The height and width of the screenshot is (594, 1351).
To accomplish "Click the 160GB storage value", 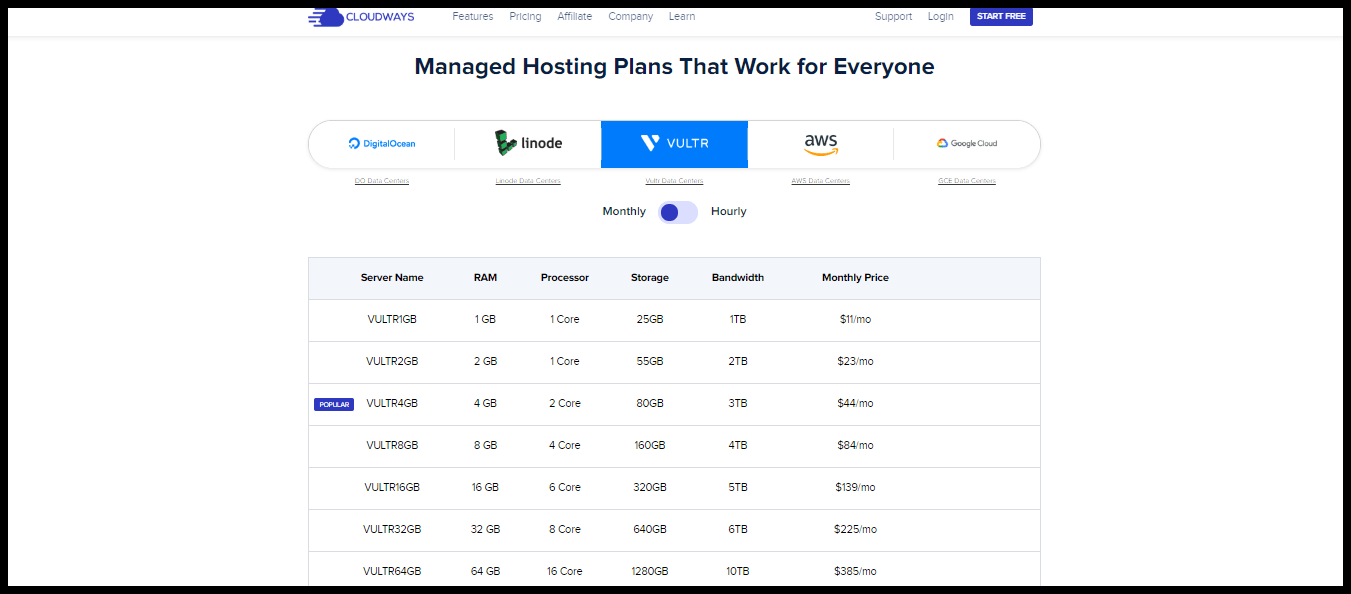I will click(x=650, y=446).
